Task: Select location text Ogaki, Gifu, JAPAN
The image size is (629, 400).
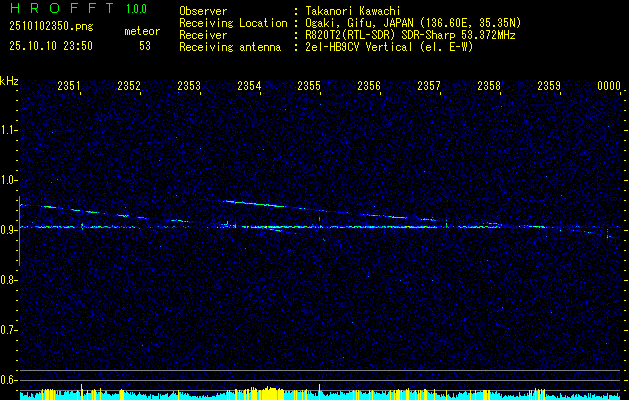Action: (x=358, y=23)
